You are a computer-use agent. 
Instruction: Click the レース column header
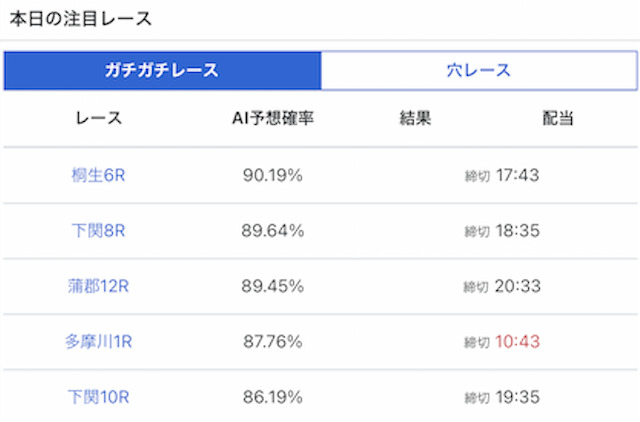click(99, 118)
